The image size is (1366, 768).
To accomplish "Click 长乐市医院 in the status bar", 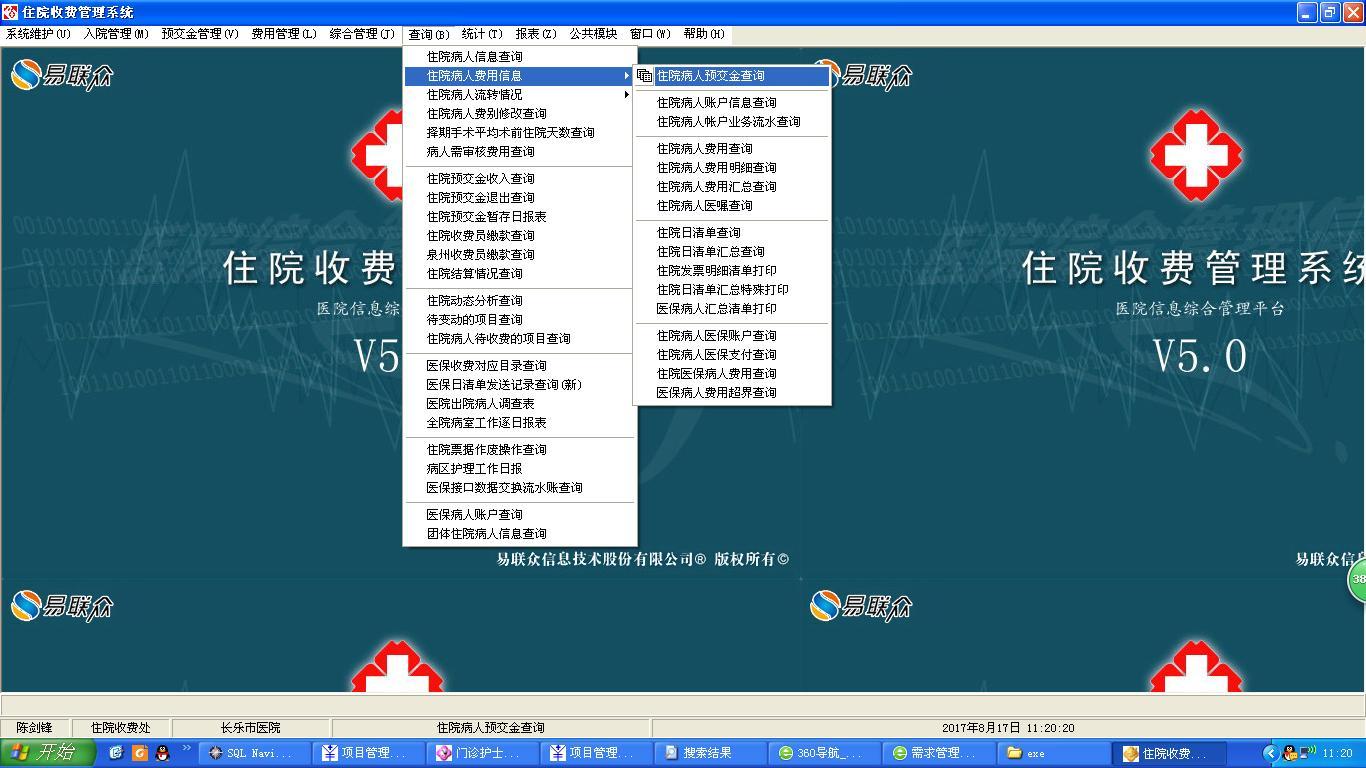I will pyautogui.click(x=251, y=728).
